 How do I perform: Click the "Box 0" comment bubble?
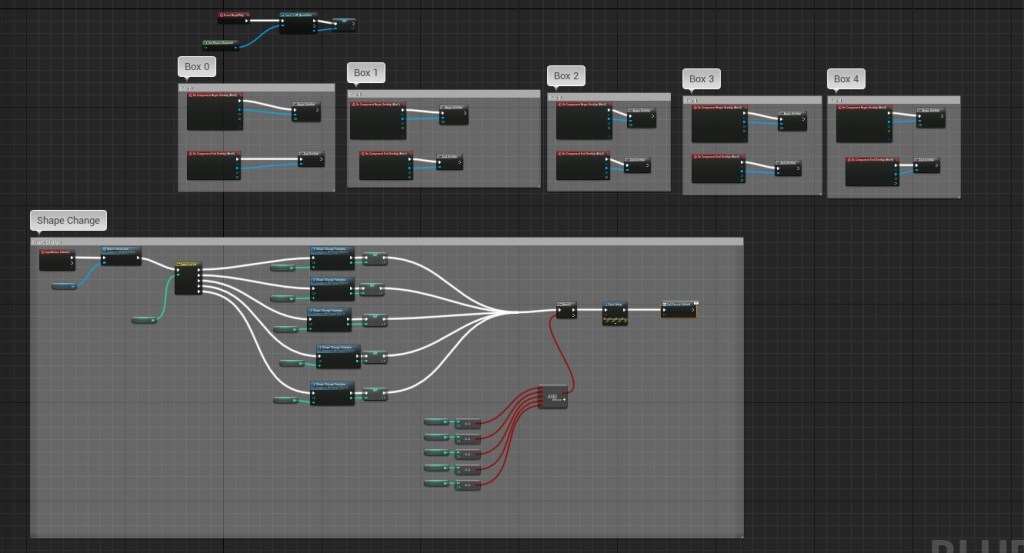pyautogui.click(x=198, y=67)
